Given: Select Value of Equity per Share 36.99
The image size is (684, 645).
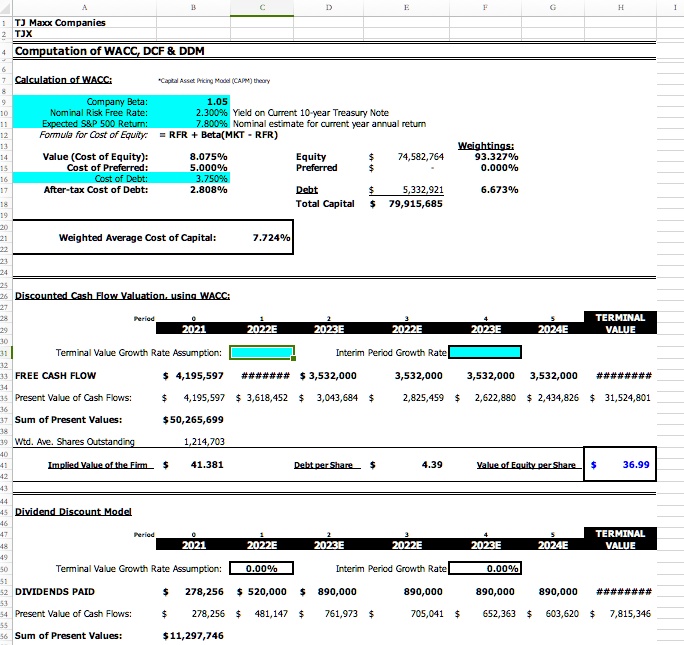Looking at the screenshot, I should click(x=636, y=465).
